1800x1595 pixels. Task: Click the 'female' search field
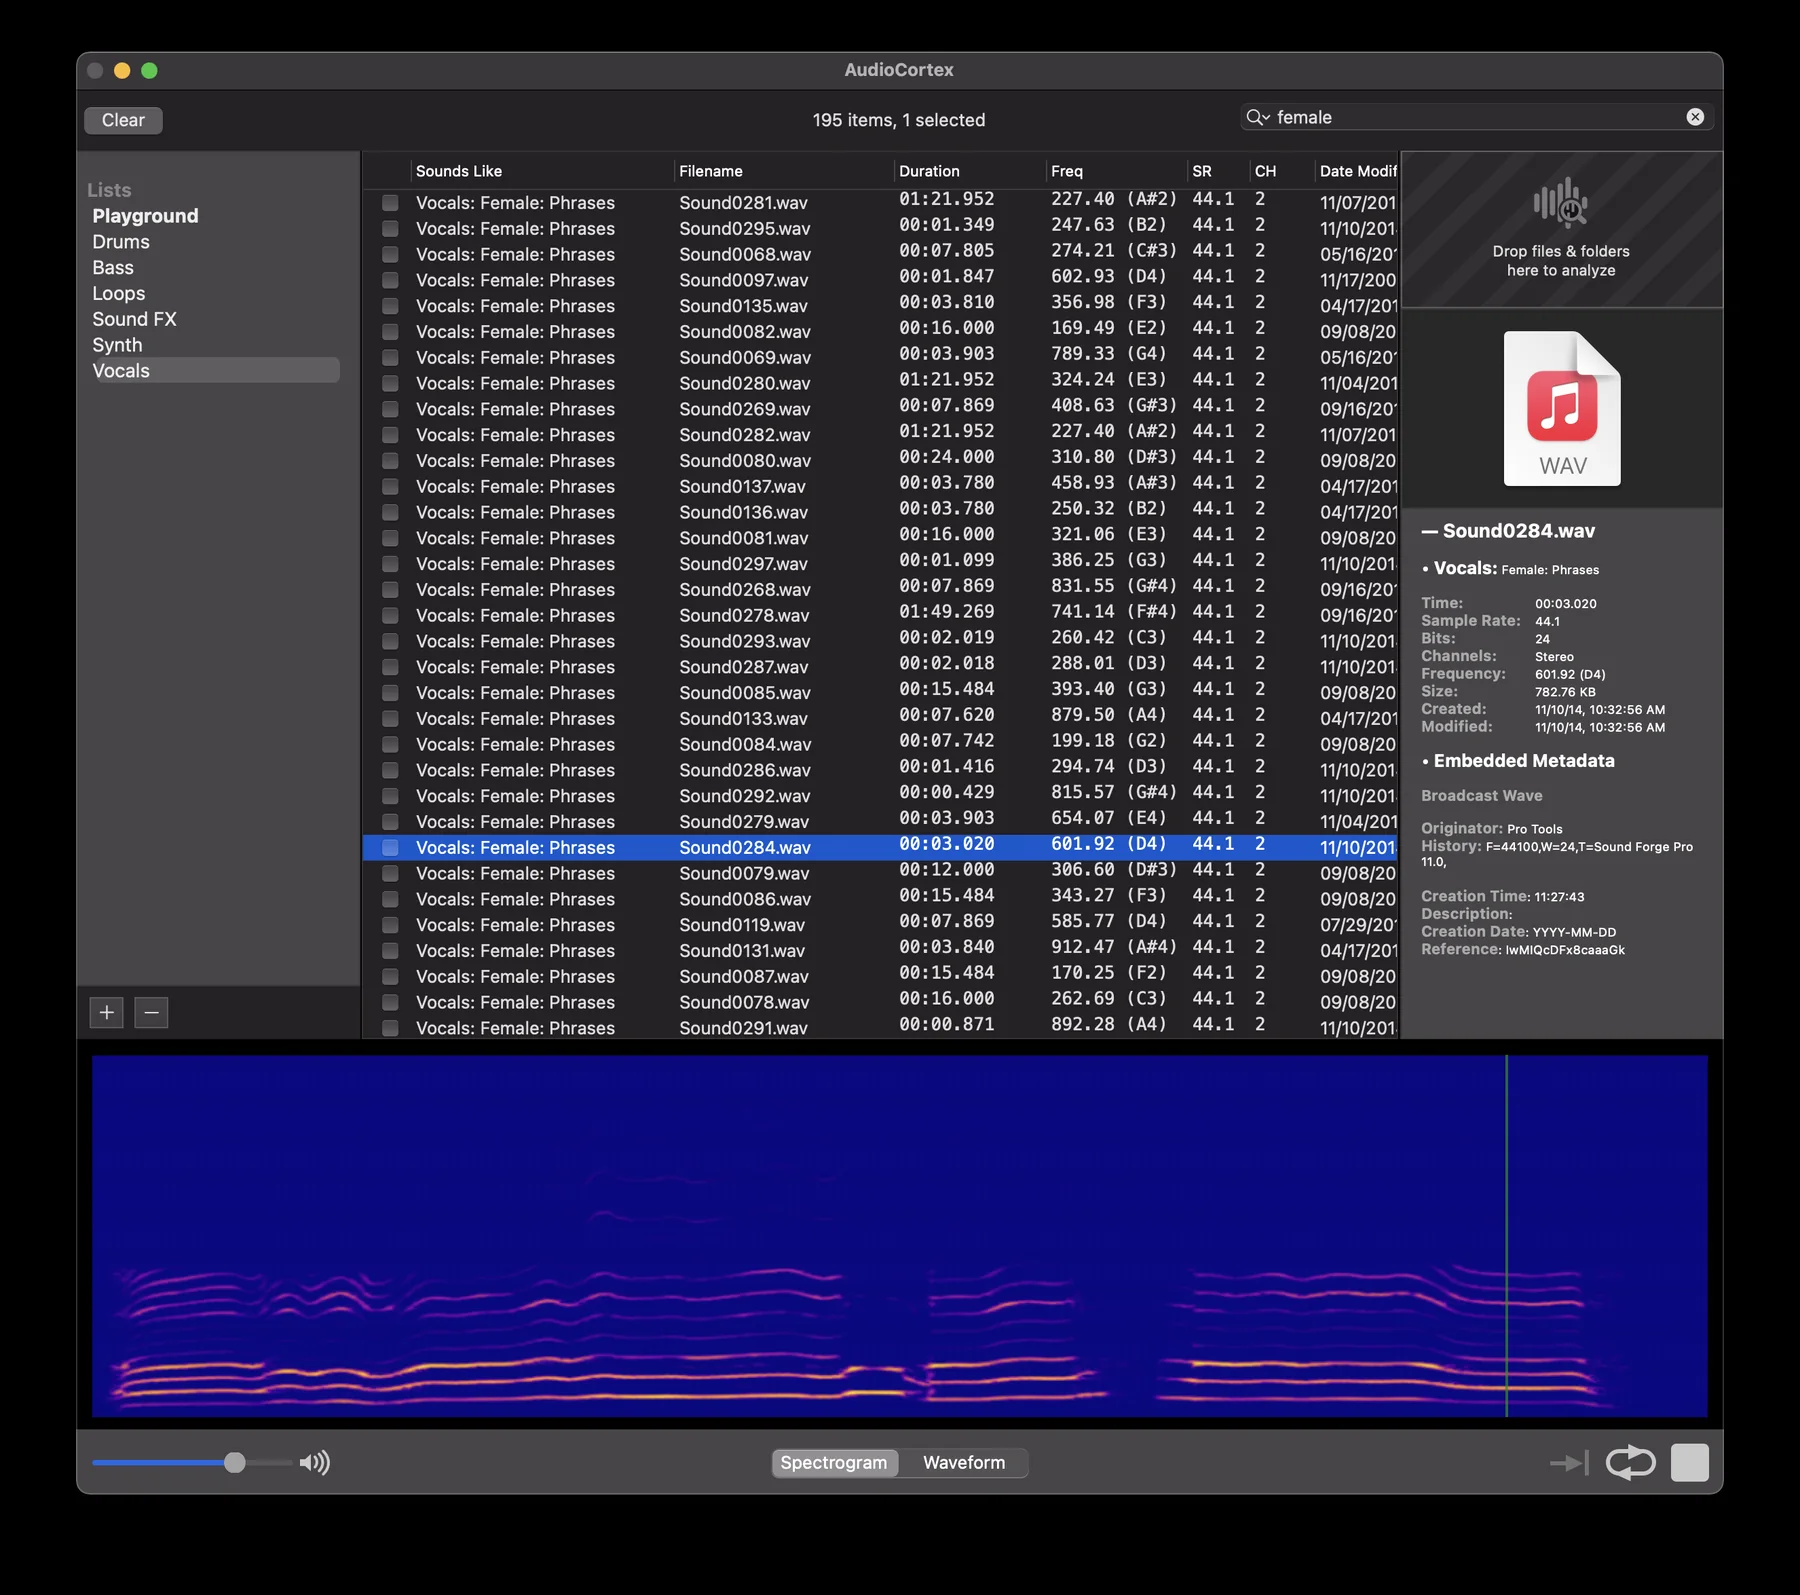(x=1476, y=117)
